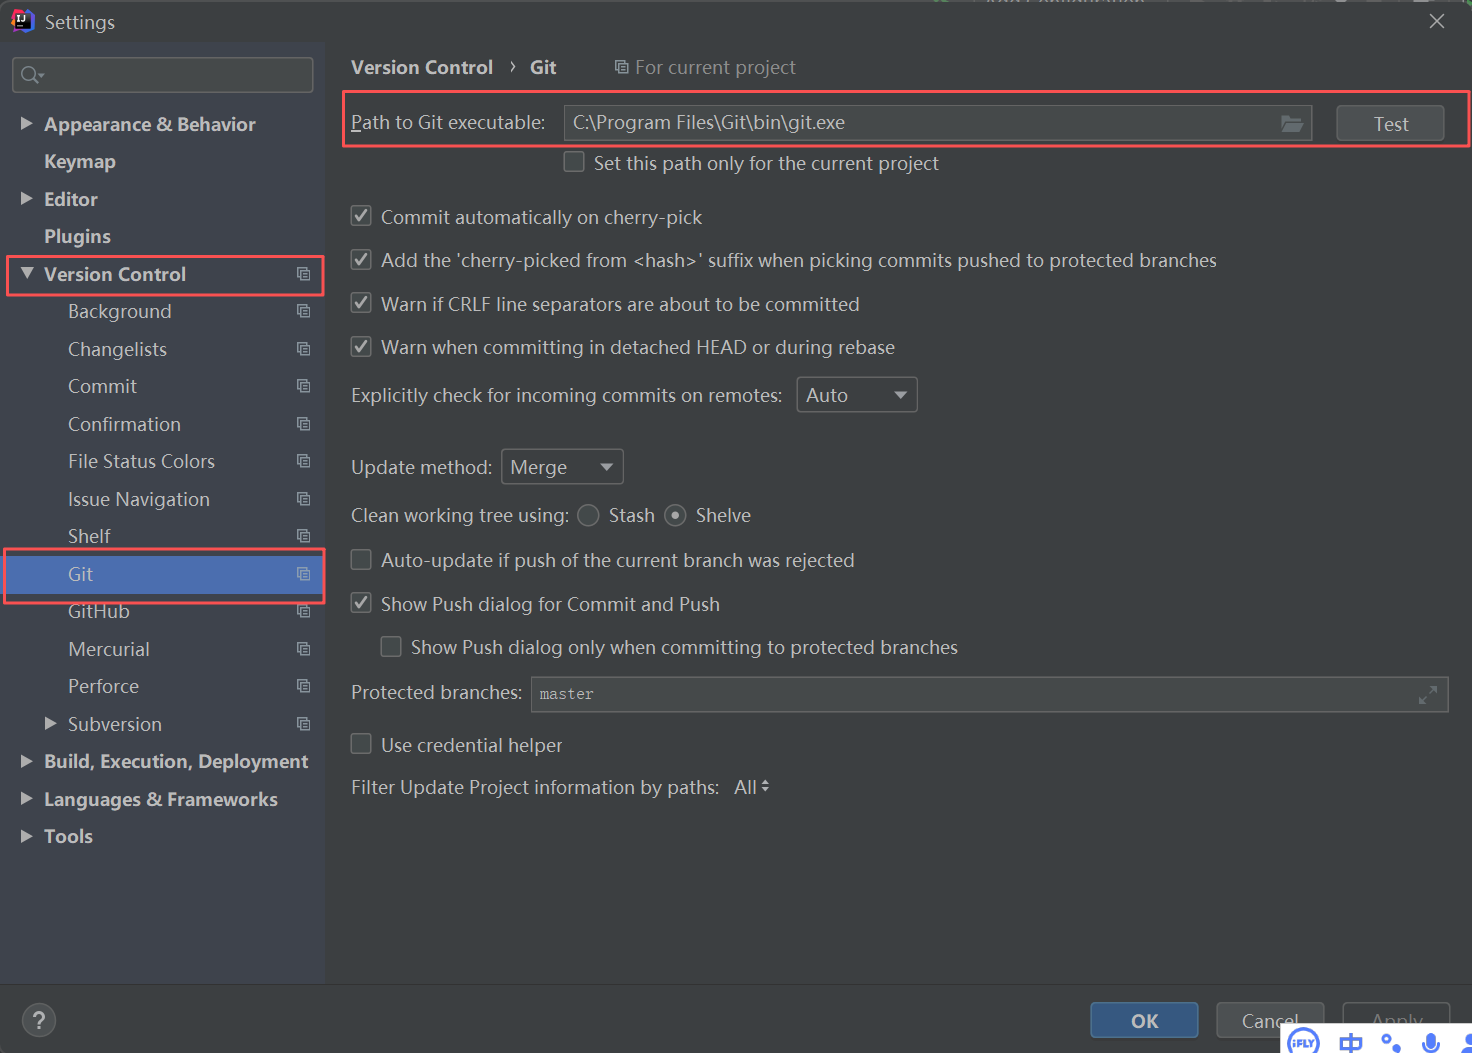The width and height of the screenshot is (1472, 1053).
Task: Enable auto-update if push was rejected
Action: click(x=361, y=560)
